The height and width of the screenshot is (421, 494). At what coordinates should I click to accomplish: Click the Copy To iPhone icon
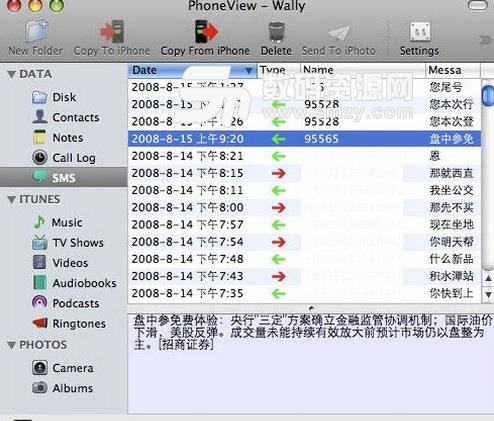pyautogui.click(x=112, y=32)
